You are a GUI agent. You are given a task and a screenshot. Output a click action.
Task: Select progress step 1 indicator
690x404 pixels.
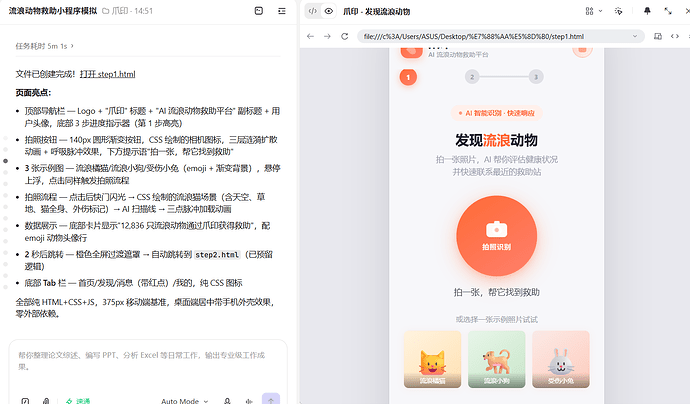point(408,77)
